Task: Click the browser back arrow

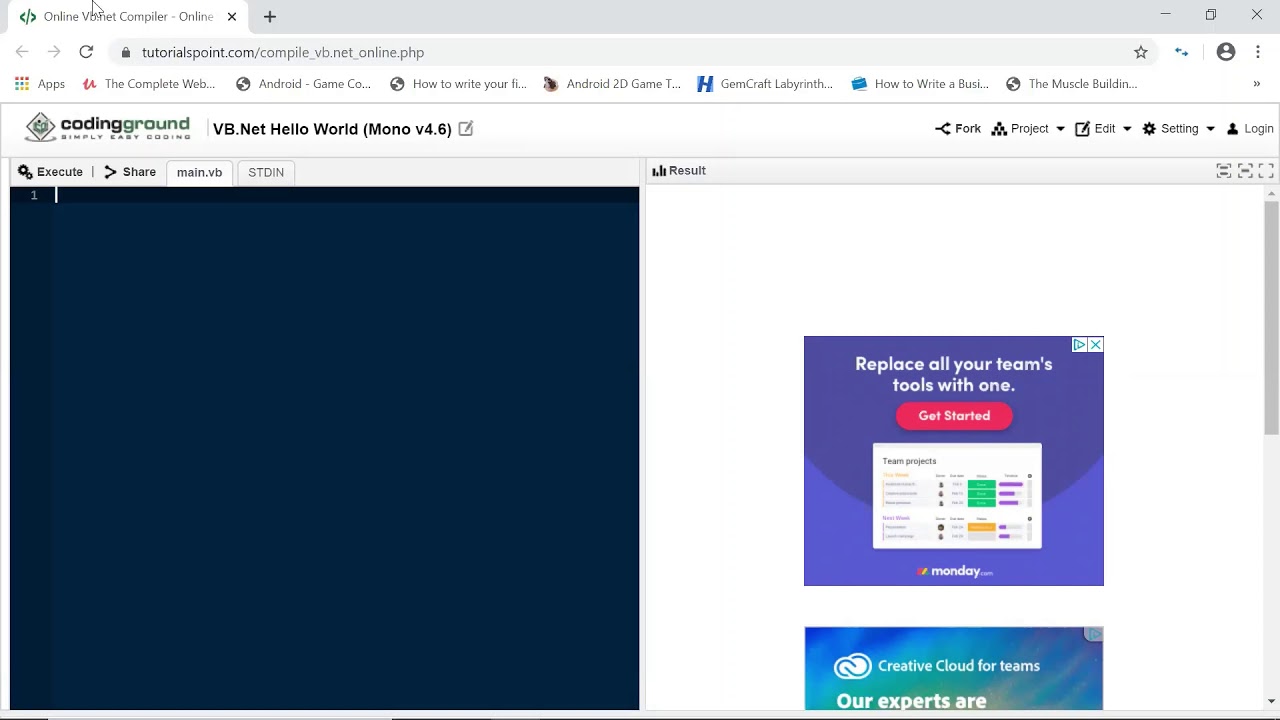Action: click(x=22, y=52)
